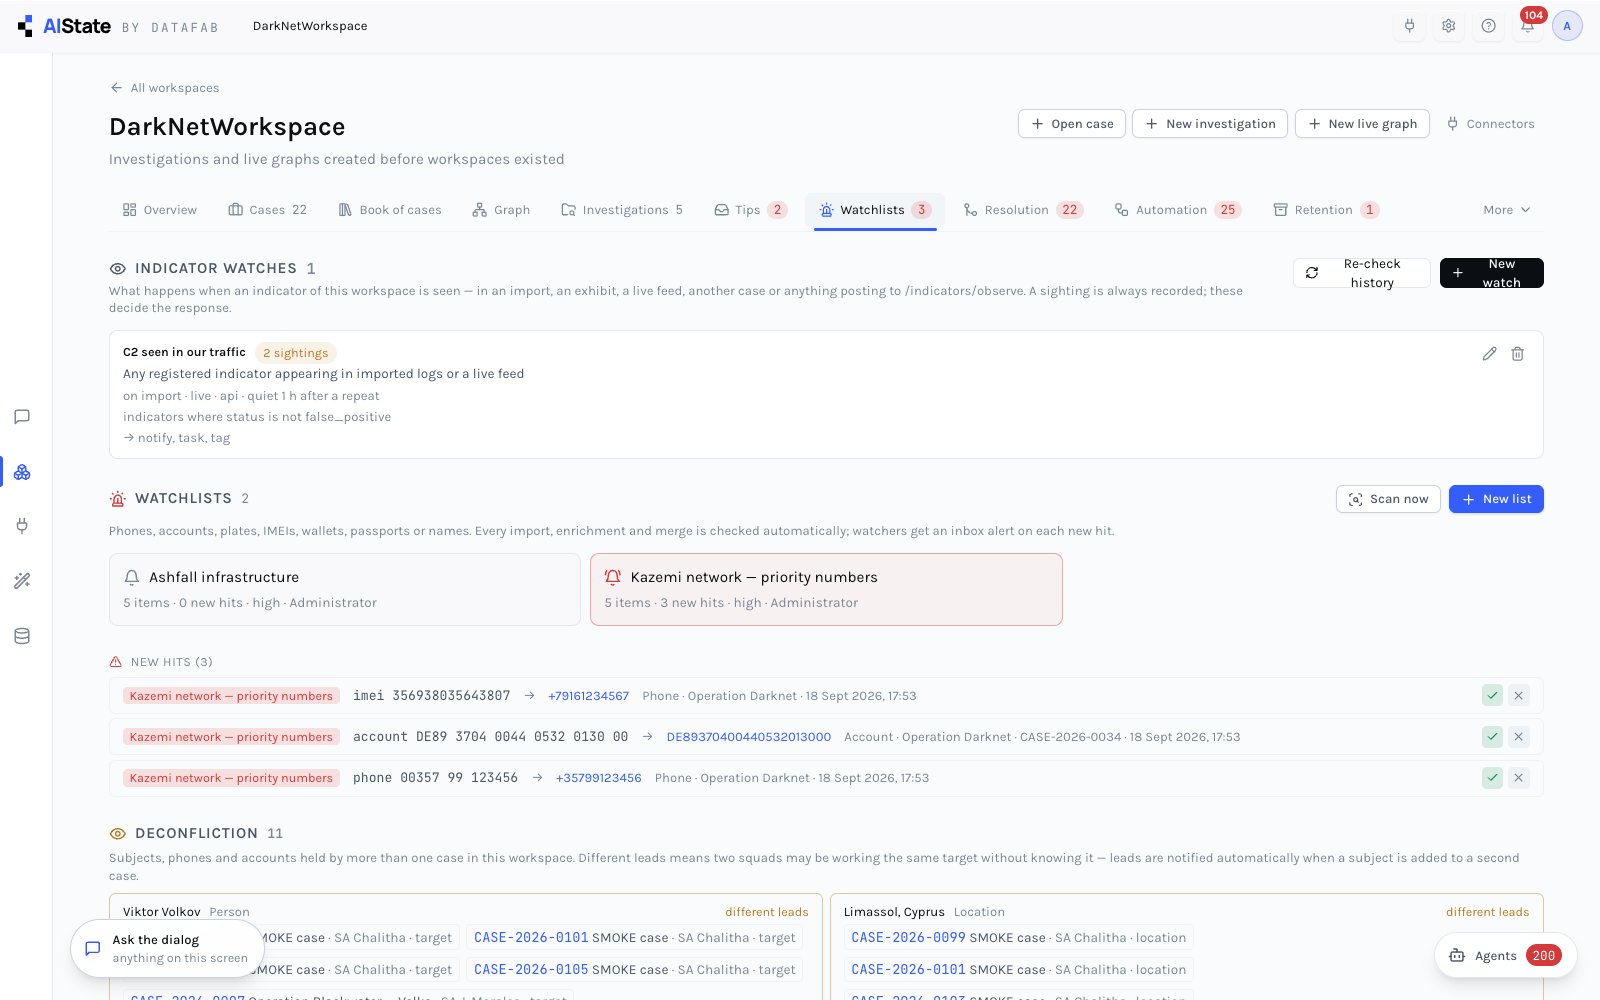Open the database icon in the left sidebar
1600x1000 pixels.
click(22, 636)
